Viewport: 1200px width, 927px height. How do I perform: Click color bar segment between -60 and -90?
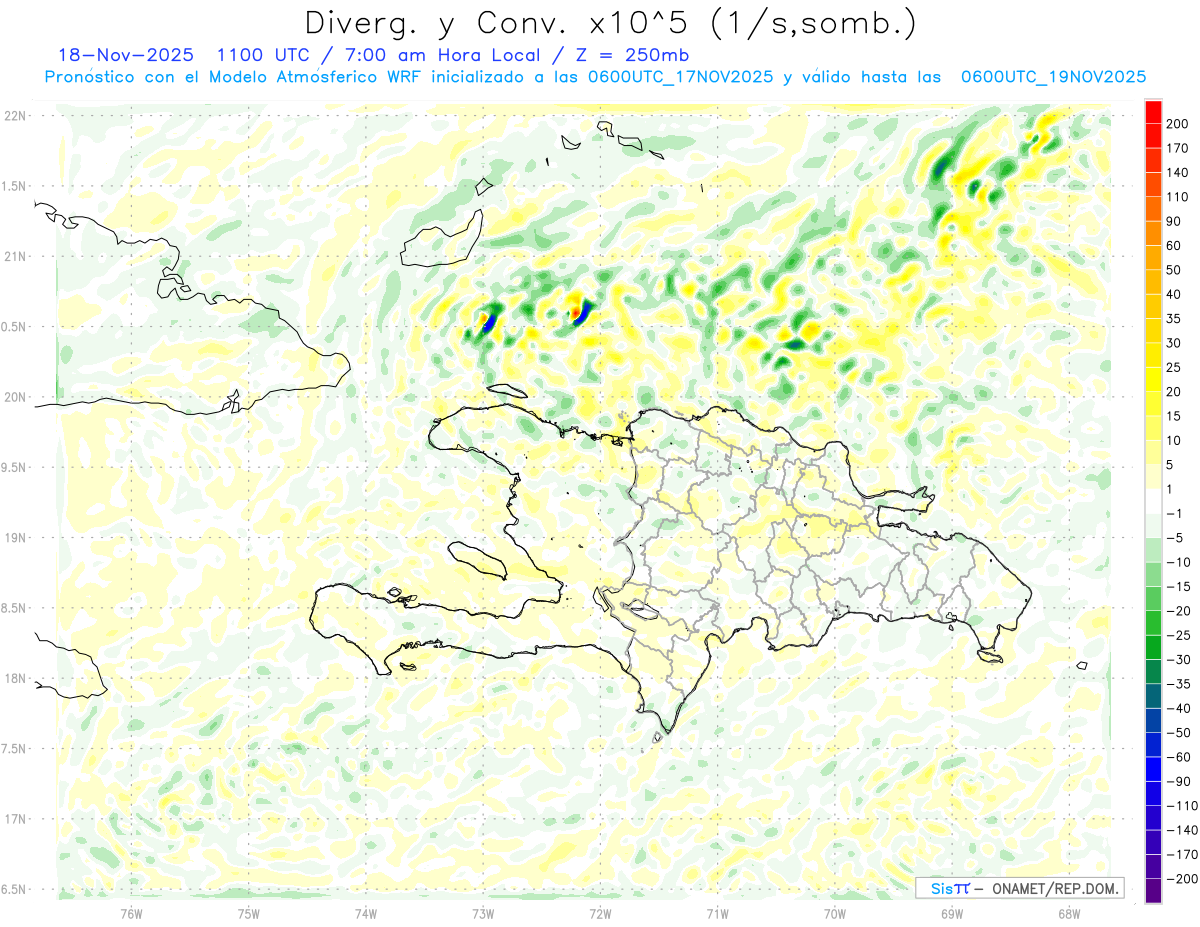[x=1153, y=769]
